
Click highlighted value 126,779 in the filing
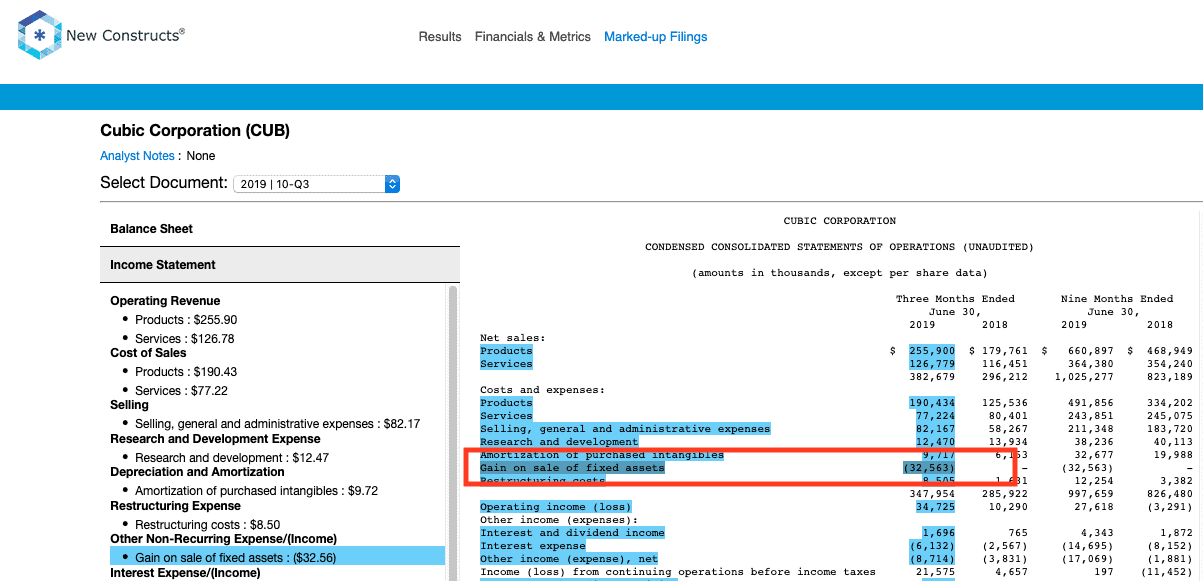tap(931, 364)
